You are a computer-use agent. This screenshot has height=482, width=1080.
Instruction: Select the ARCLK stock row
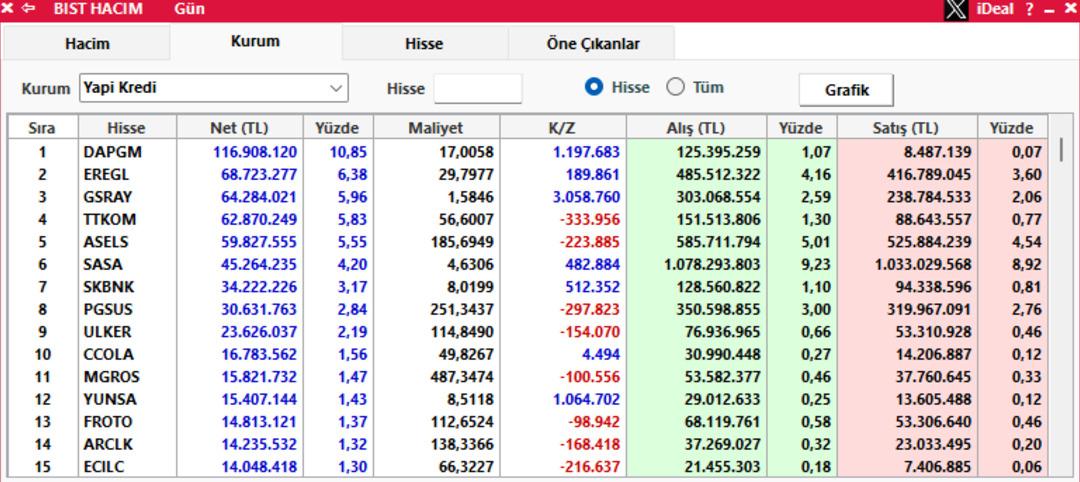pos(528,444)
